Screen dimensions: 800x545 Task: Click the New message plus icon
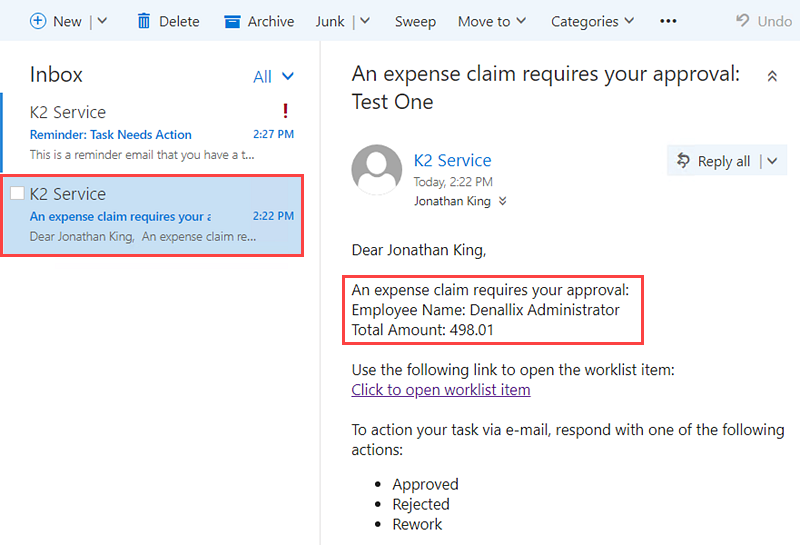click(x=38, y=21)
